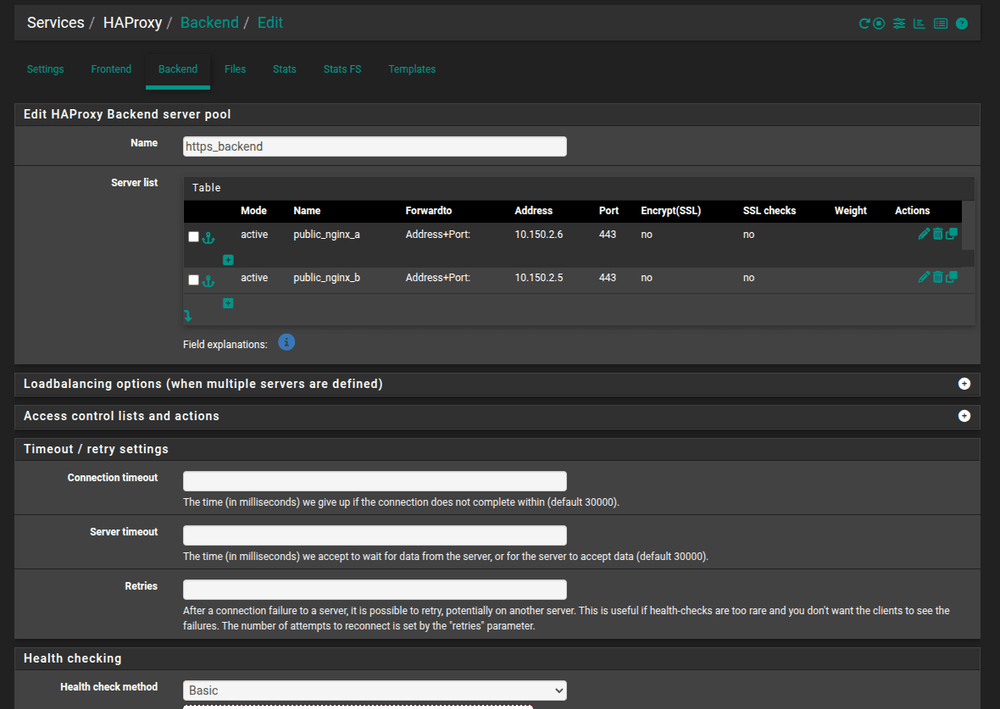Viewport: 1000px width, 709px height.
Task: Click the Table caption text
Action: tap(207, 187)
